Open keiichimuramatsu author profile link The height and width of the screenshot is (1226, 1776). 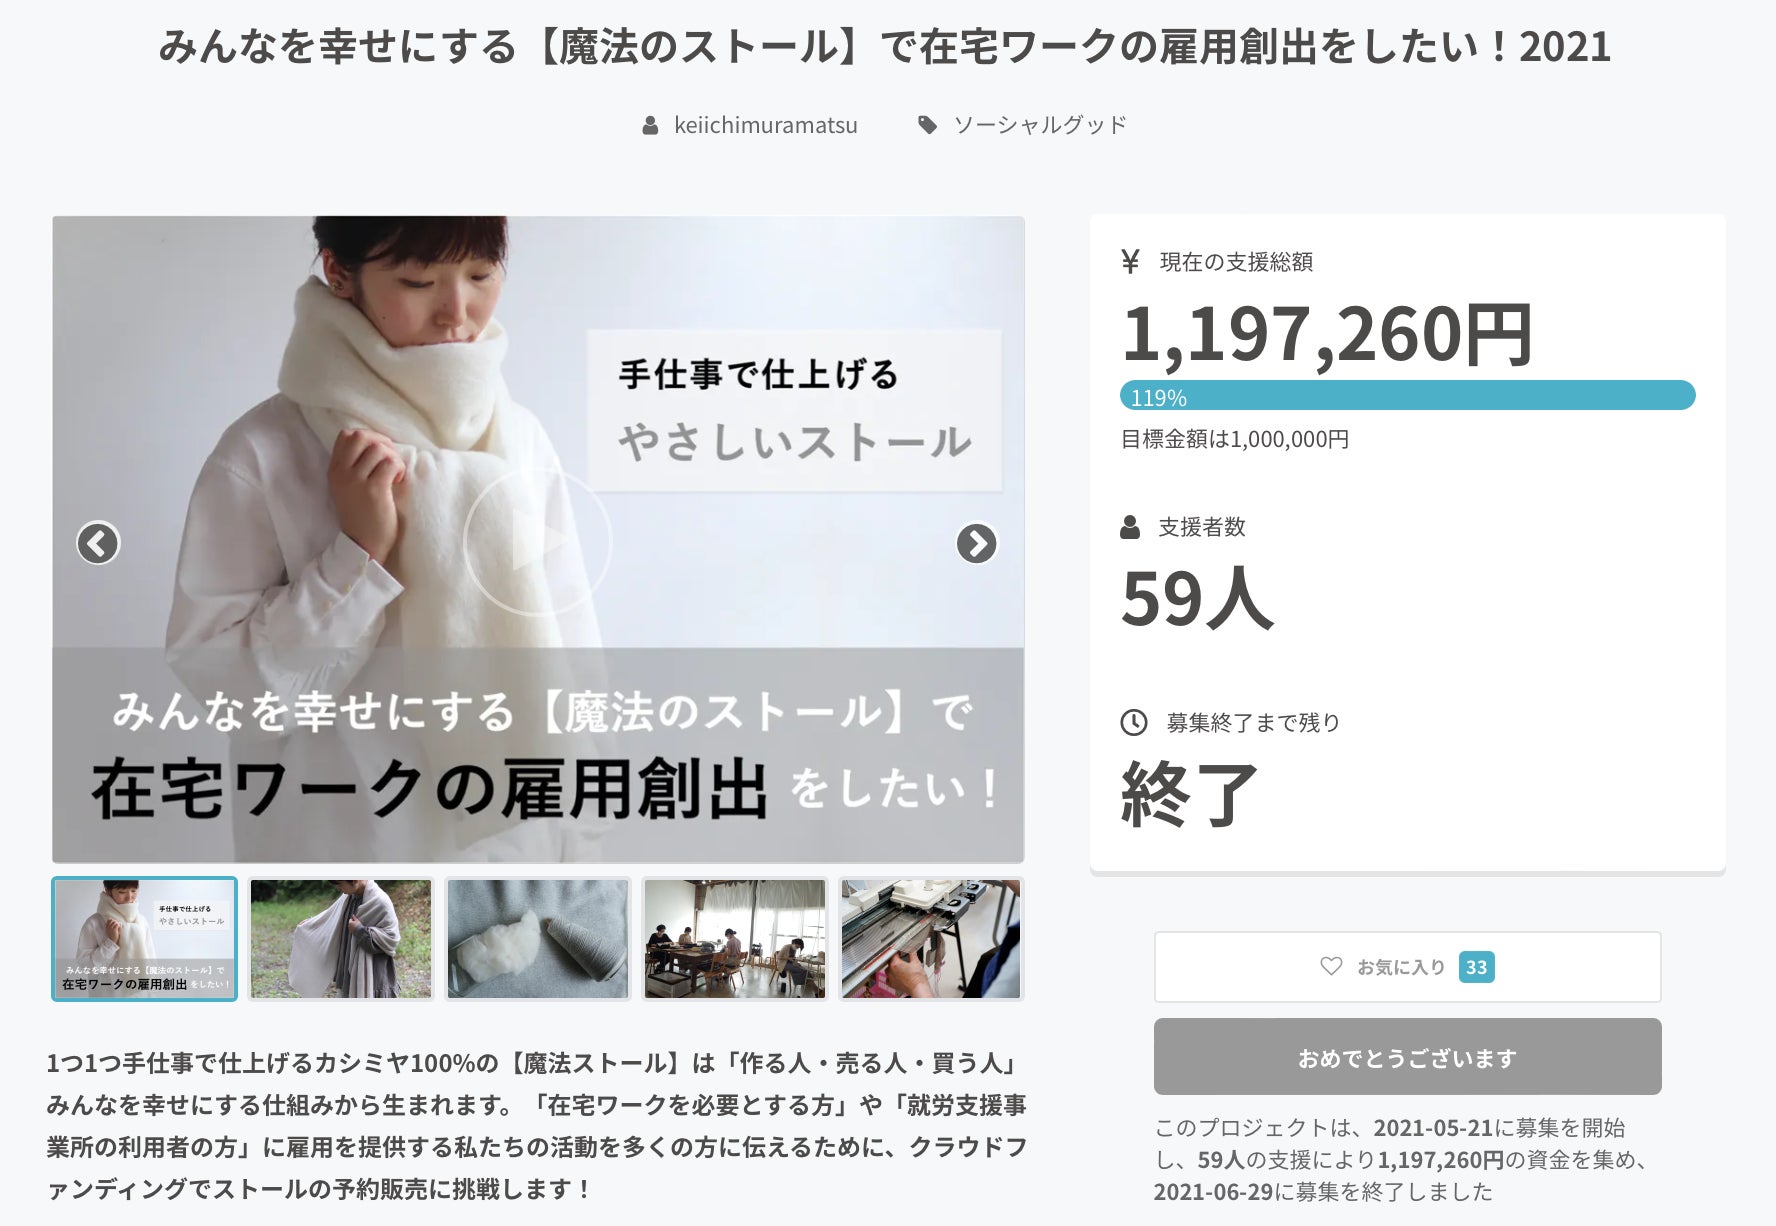[x=766, y=125]
